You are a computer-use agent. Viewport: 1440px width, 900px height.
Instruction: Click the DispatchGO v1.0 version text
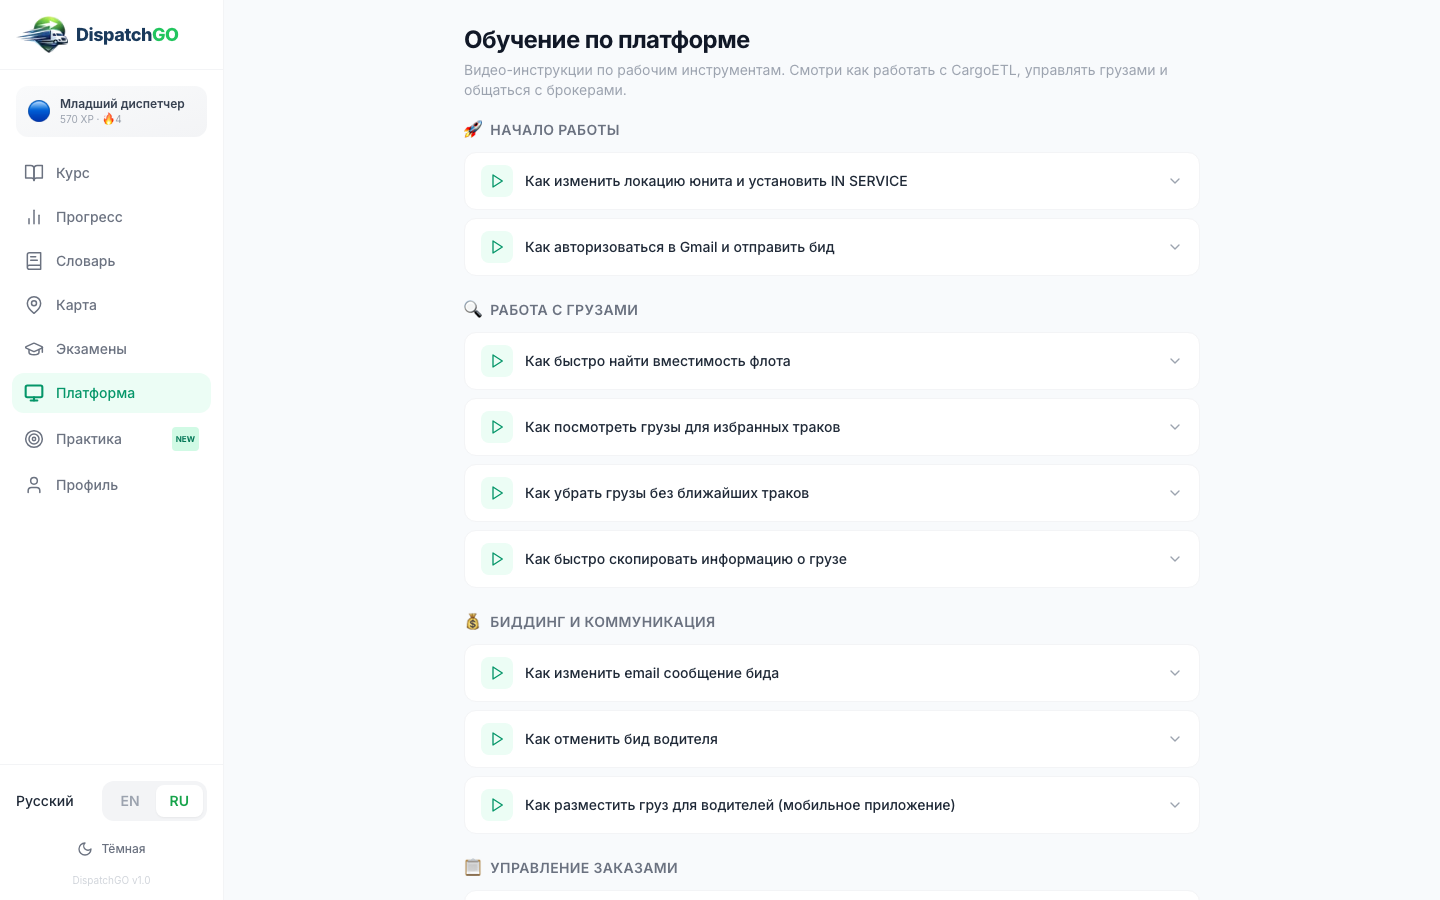[111, 881]
